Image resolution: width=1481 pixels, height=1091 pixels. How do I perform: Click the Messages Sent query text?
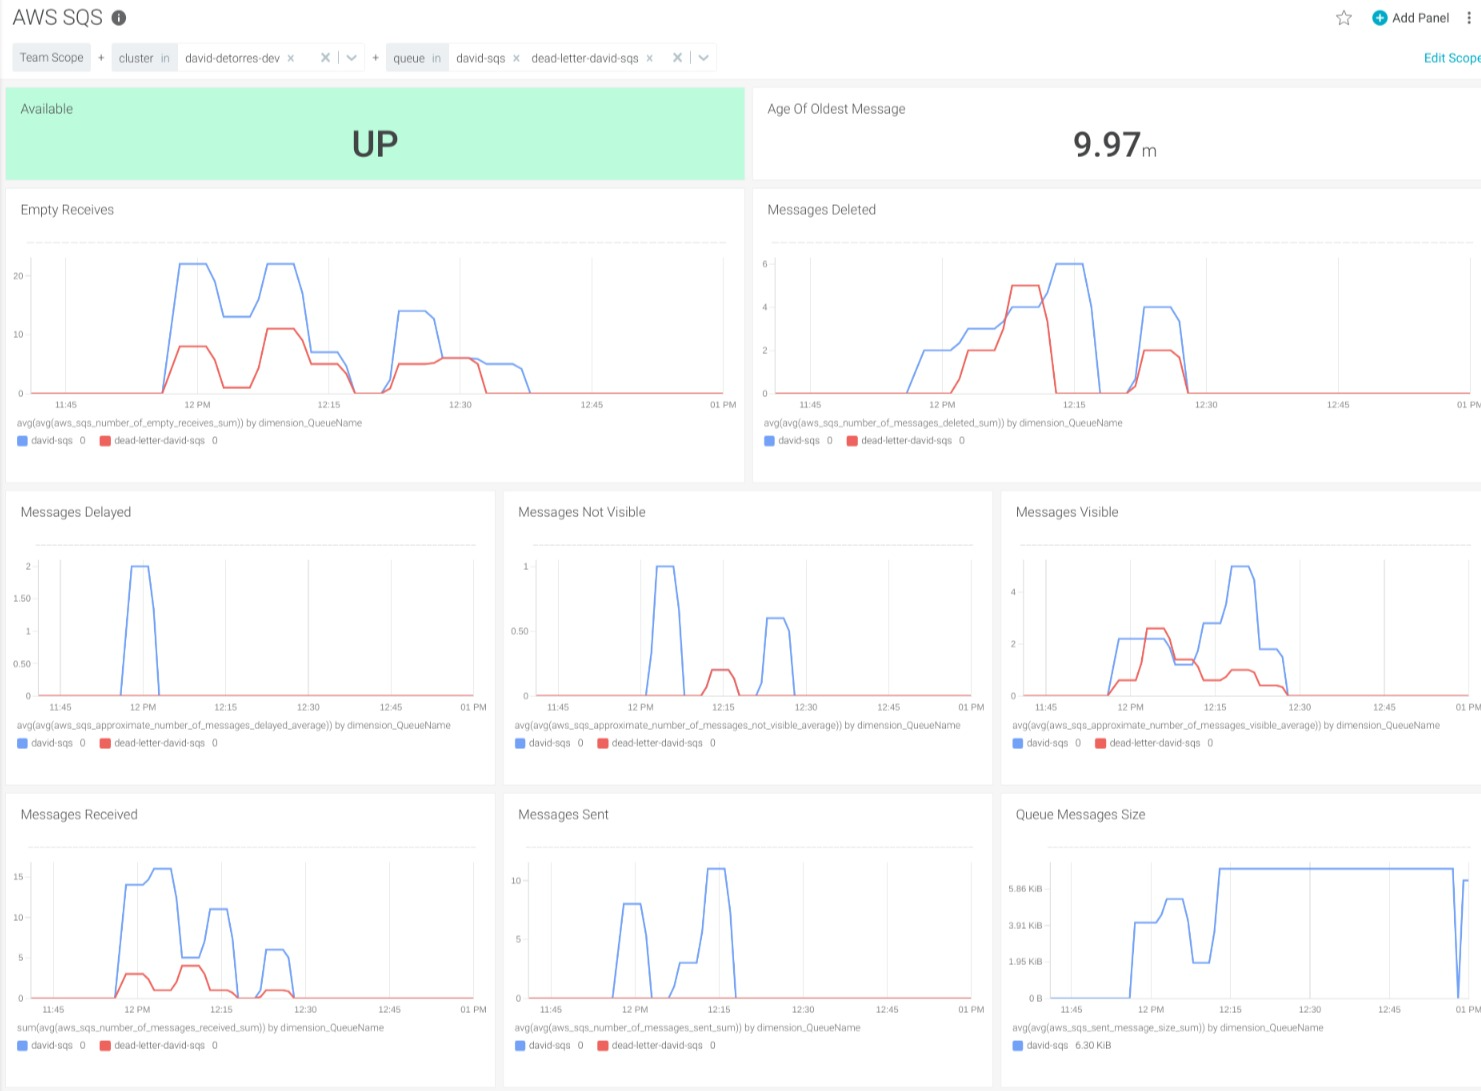[x=687, y=1028]
